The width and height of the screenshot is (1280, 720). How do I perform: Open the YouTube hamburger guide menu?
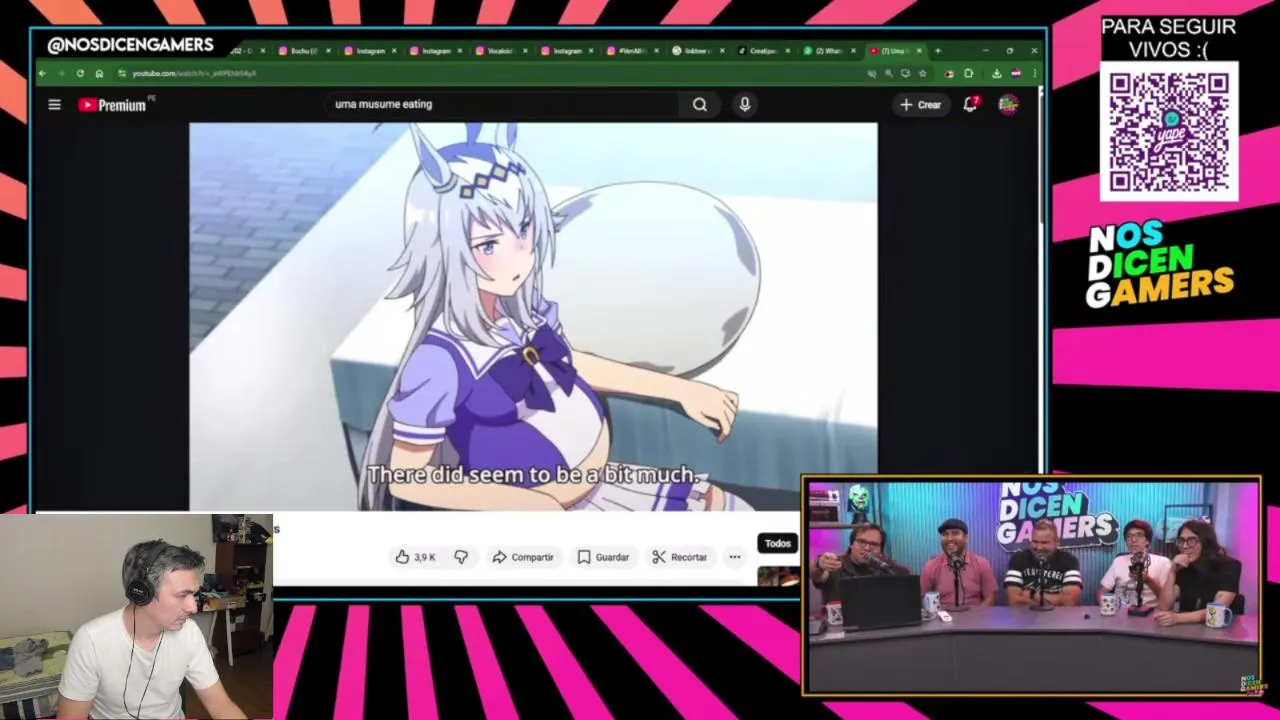coord(55,104)
